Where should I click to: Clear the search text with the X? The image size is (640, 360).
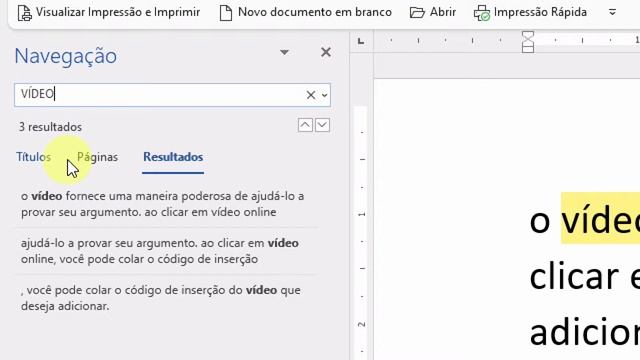(311, 95)
